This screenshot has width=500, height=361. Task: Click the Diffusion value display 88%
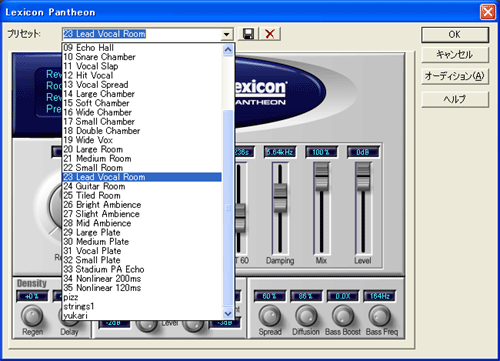pos(306,296)
